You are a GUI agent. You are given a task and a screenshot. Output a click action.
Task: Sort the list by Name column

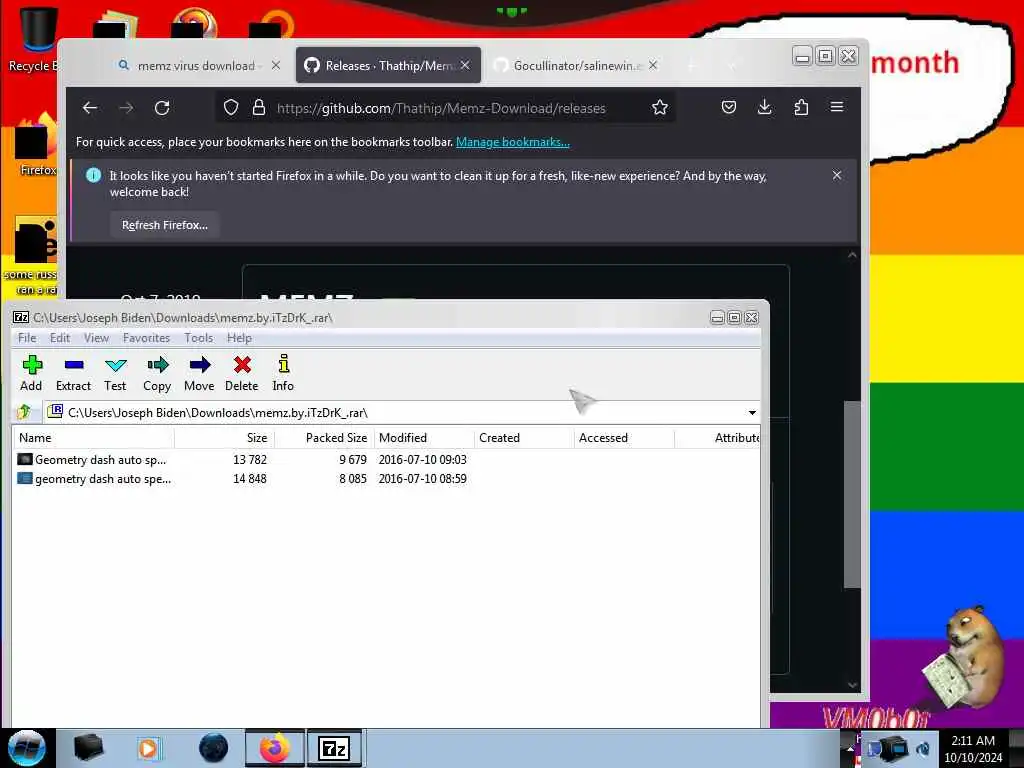[93, 438]
